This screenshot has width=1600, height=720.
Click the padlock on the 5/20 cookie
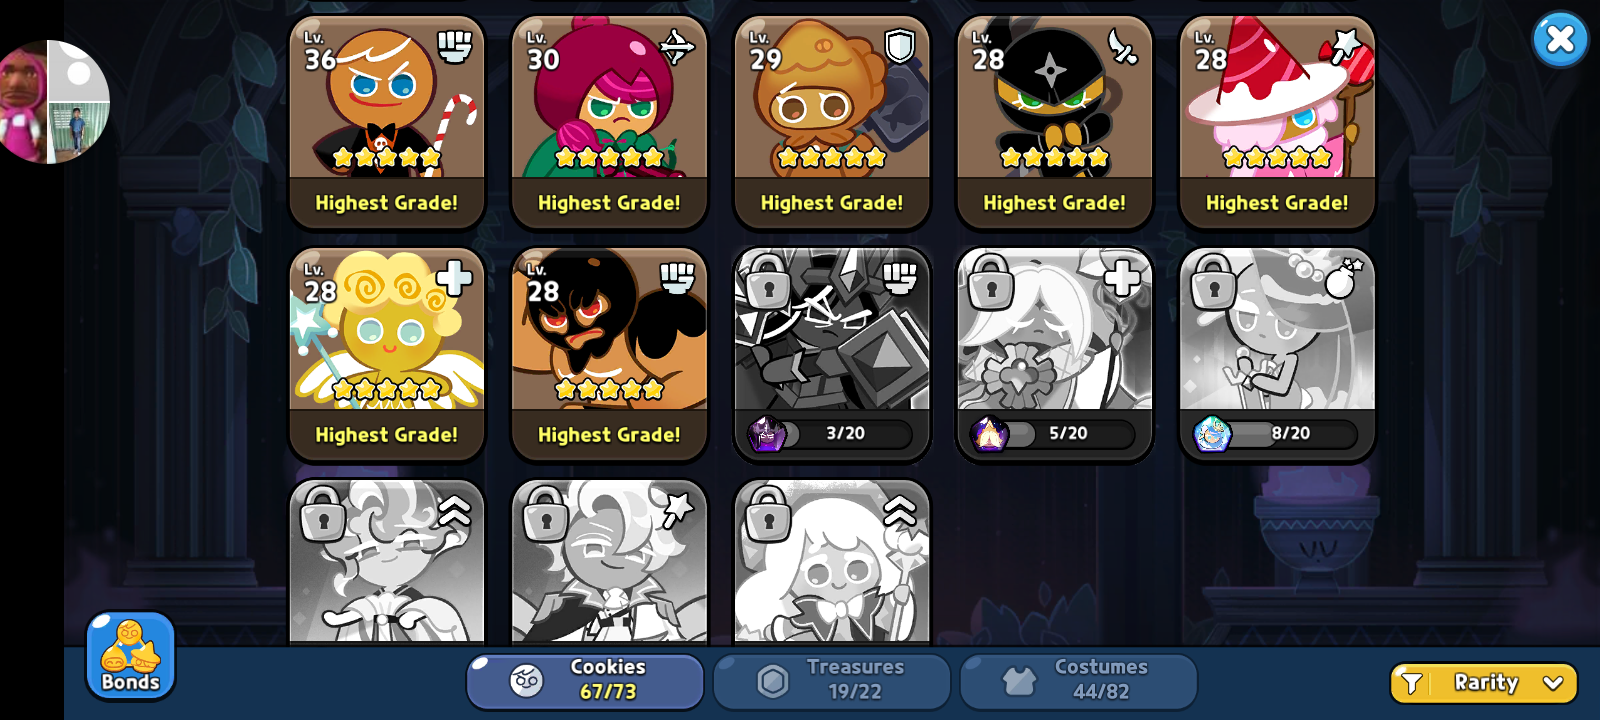point(990,281)
